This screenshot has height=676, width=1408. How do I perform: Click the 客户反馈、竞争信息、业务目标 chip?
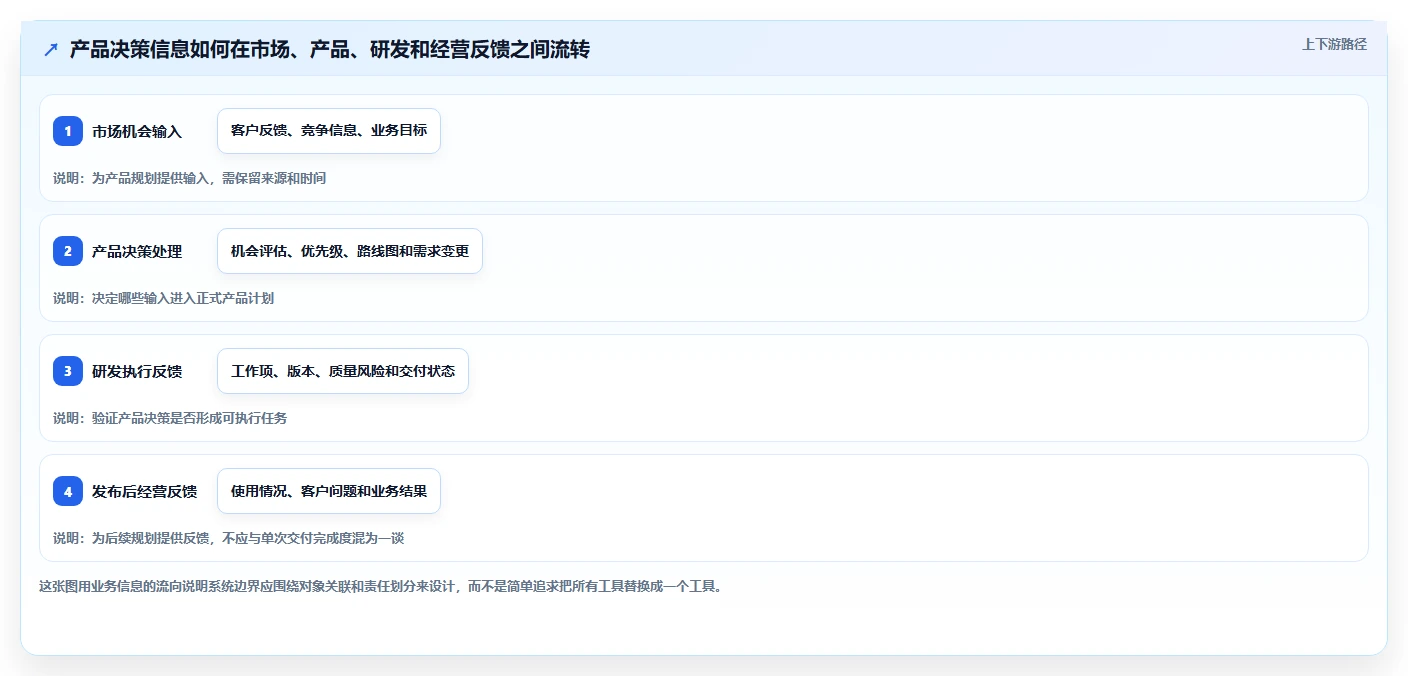coord(329,131)
